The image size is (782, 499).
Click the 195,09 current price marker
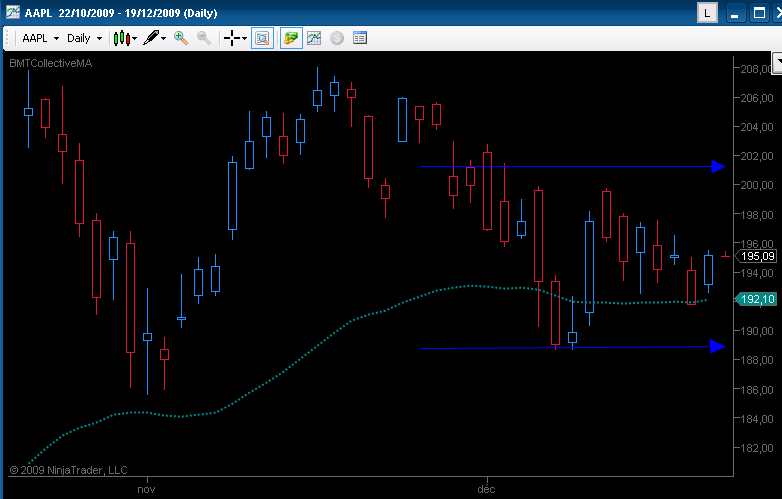[x=758, y=256]
